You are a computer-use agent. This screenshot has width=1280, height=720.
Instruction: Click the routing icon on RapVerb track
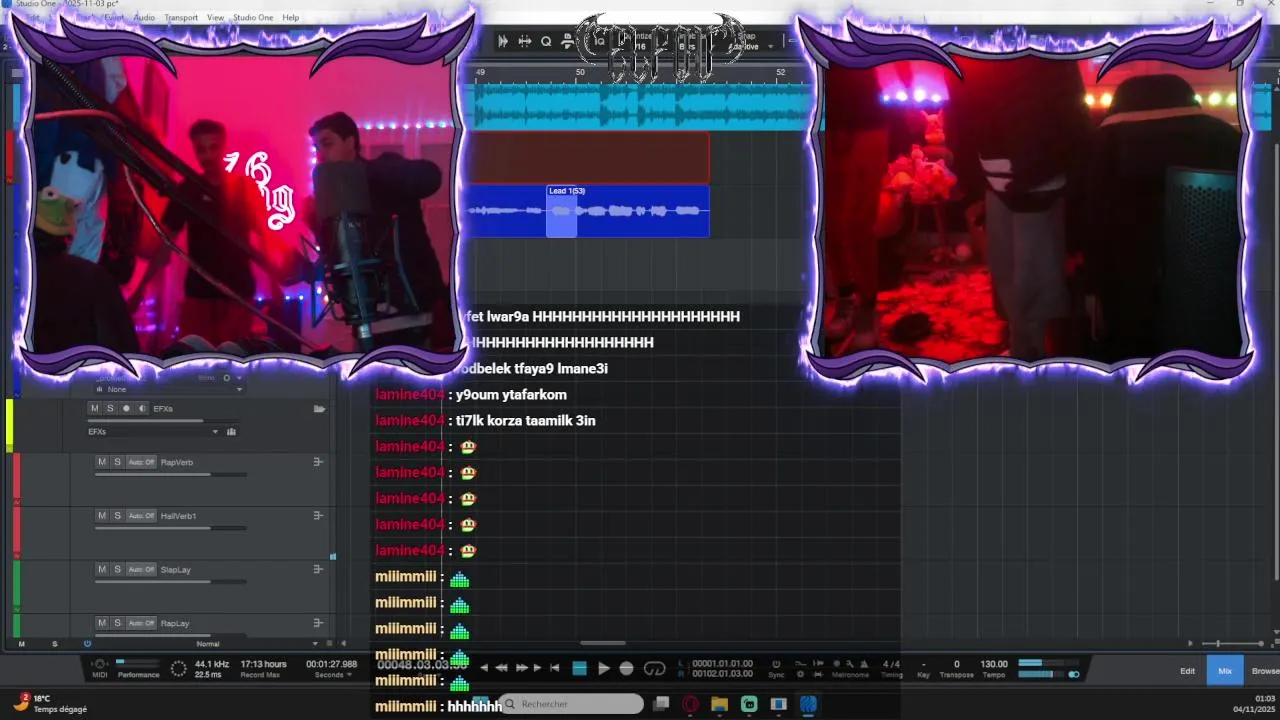pyautogui.click(x=318, y=462)
